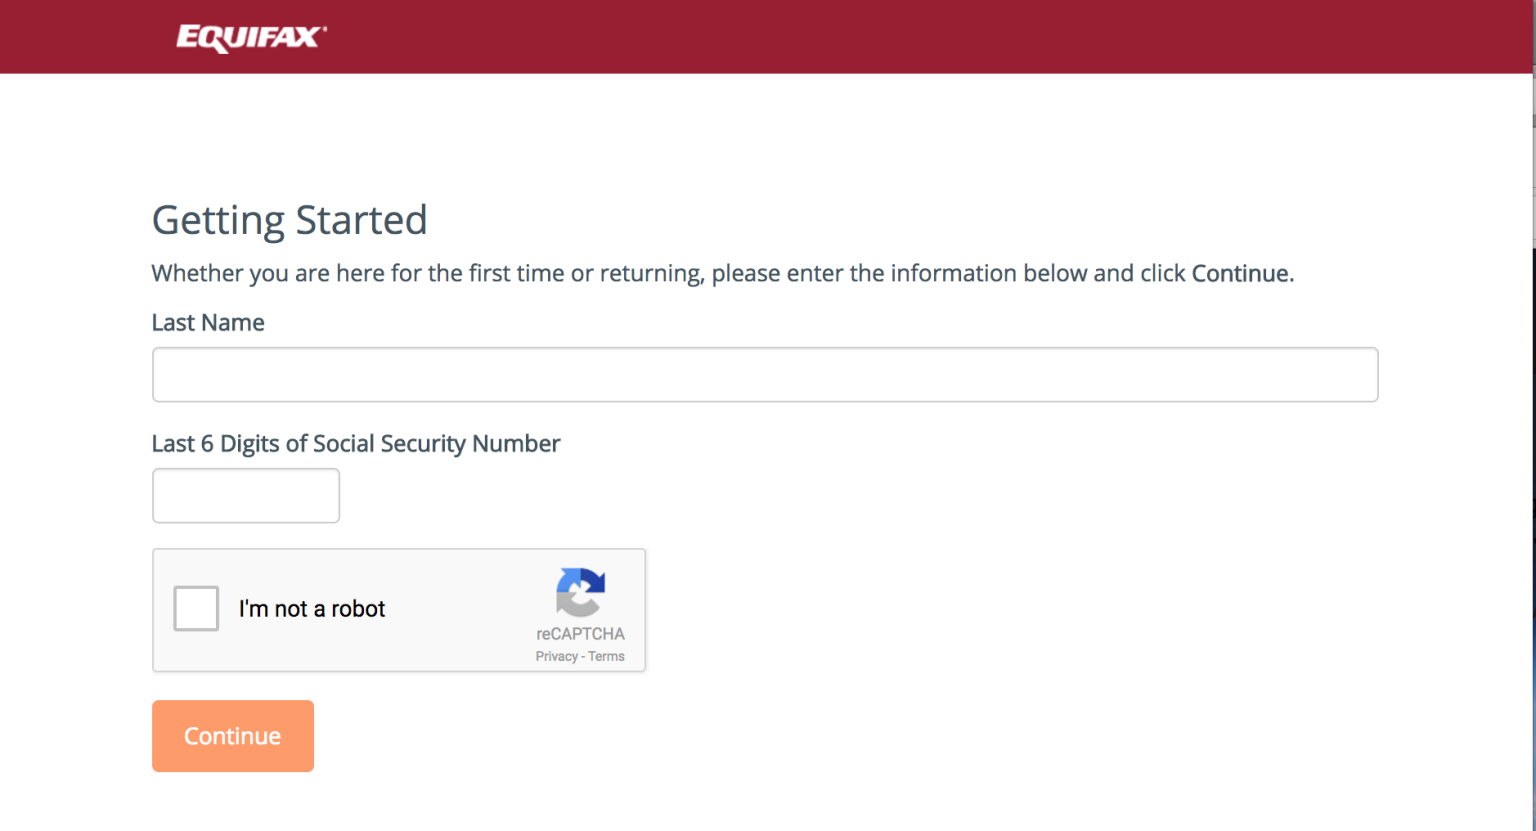
Task: Click the Social Security Number label text
Action: pos(355,443)
